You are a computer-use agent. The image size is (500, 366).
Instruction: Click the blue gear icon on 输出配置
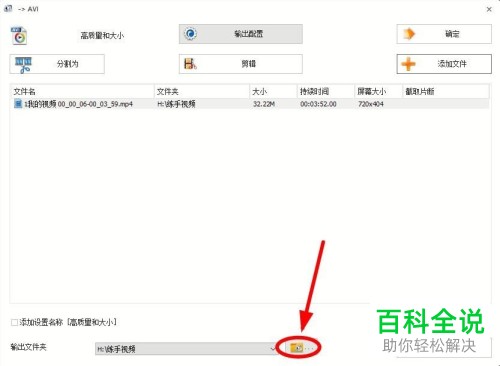tap(191, 34)
